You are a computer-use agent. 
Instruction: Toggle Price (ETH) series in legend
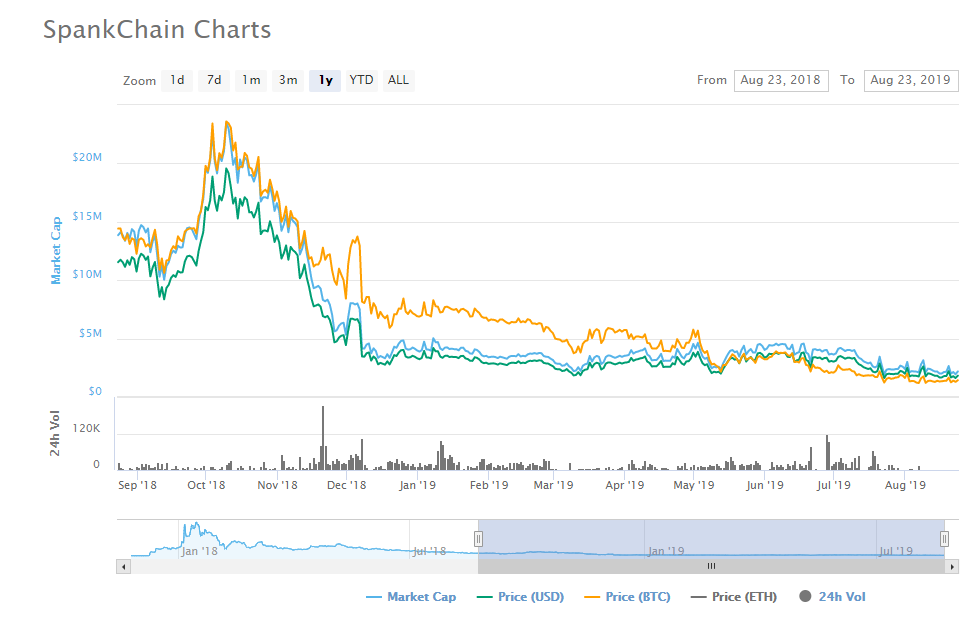[734, 597]
